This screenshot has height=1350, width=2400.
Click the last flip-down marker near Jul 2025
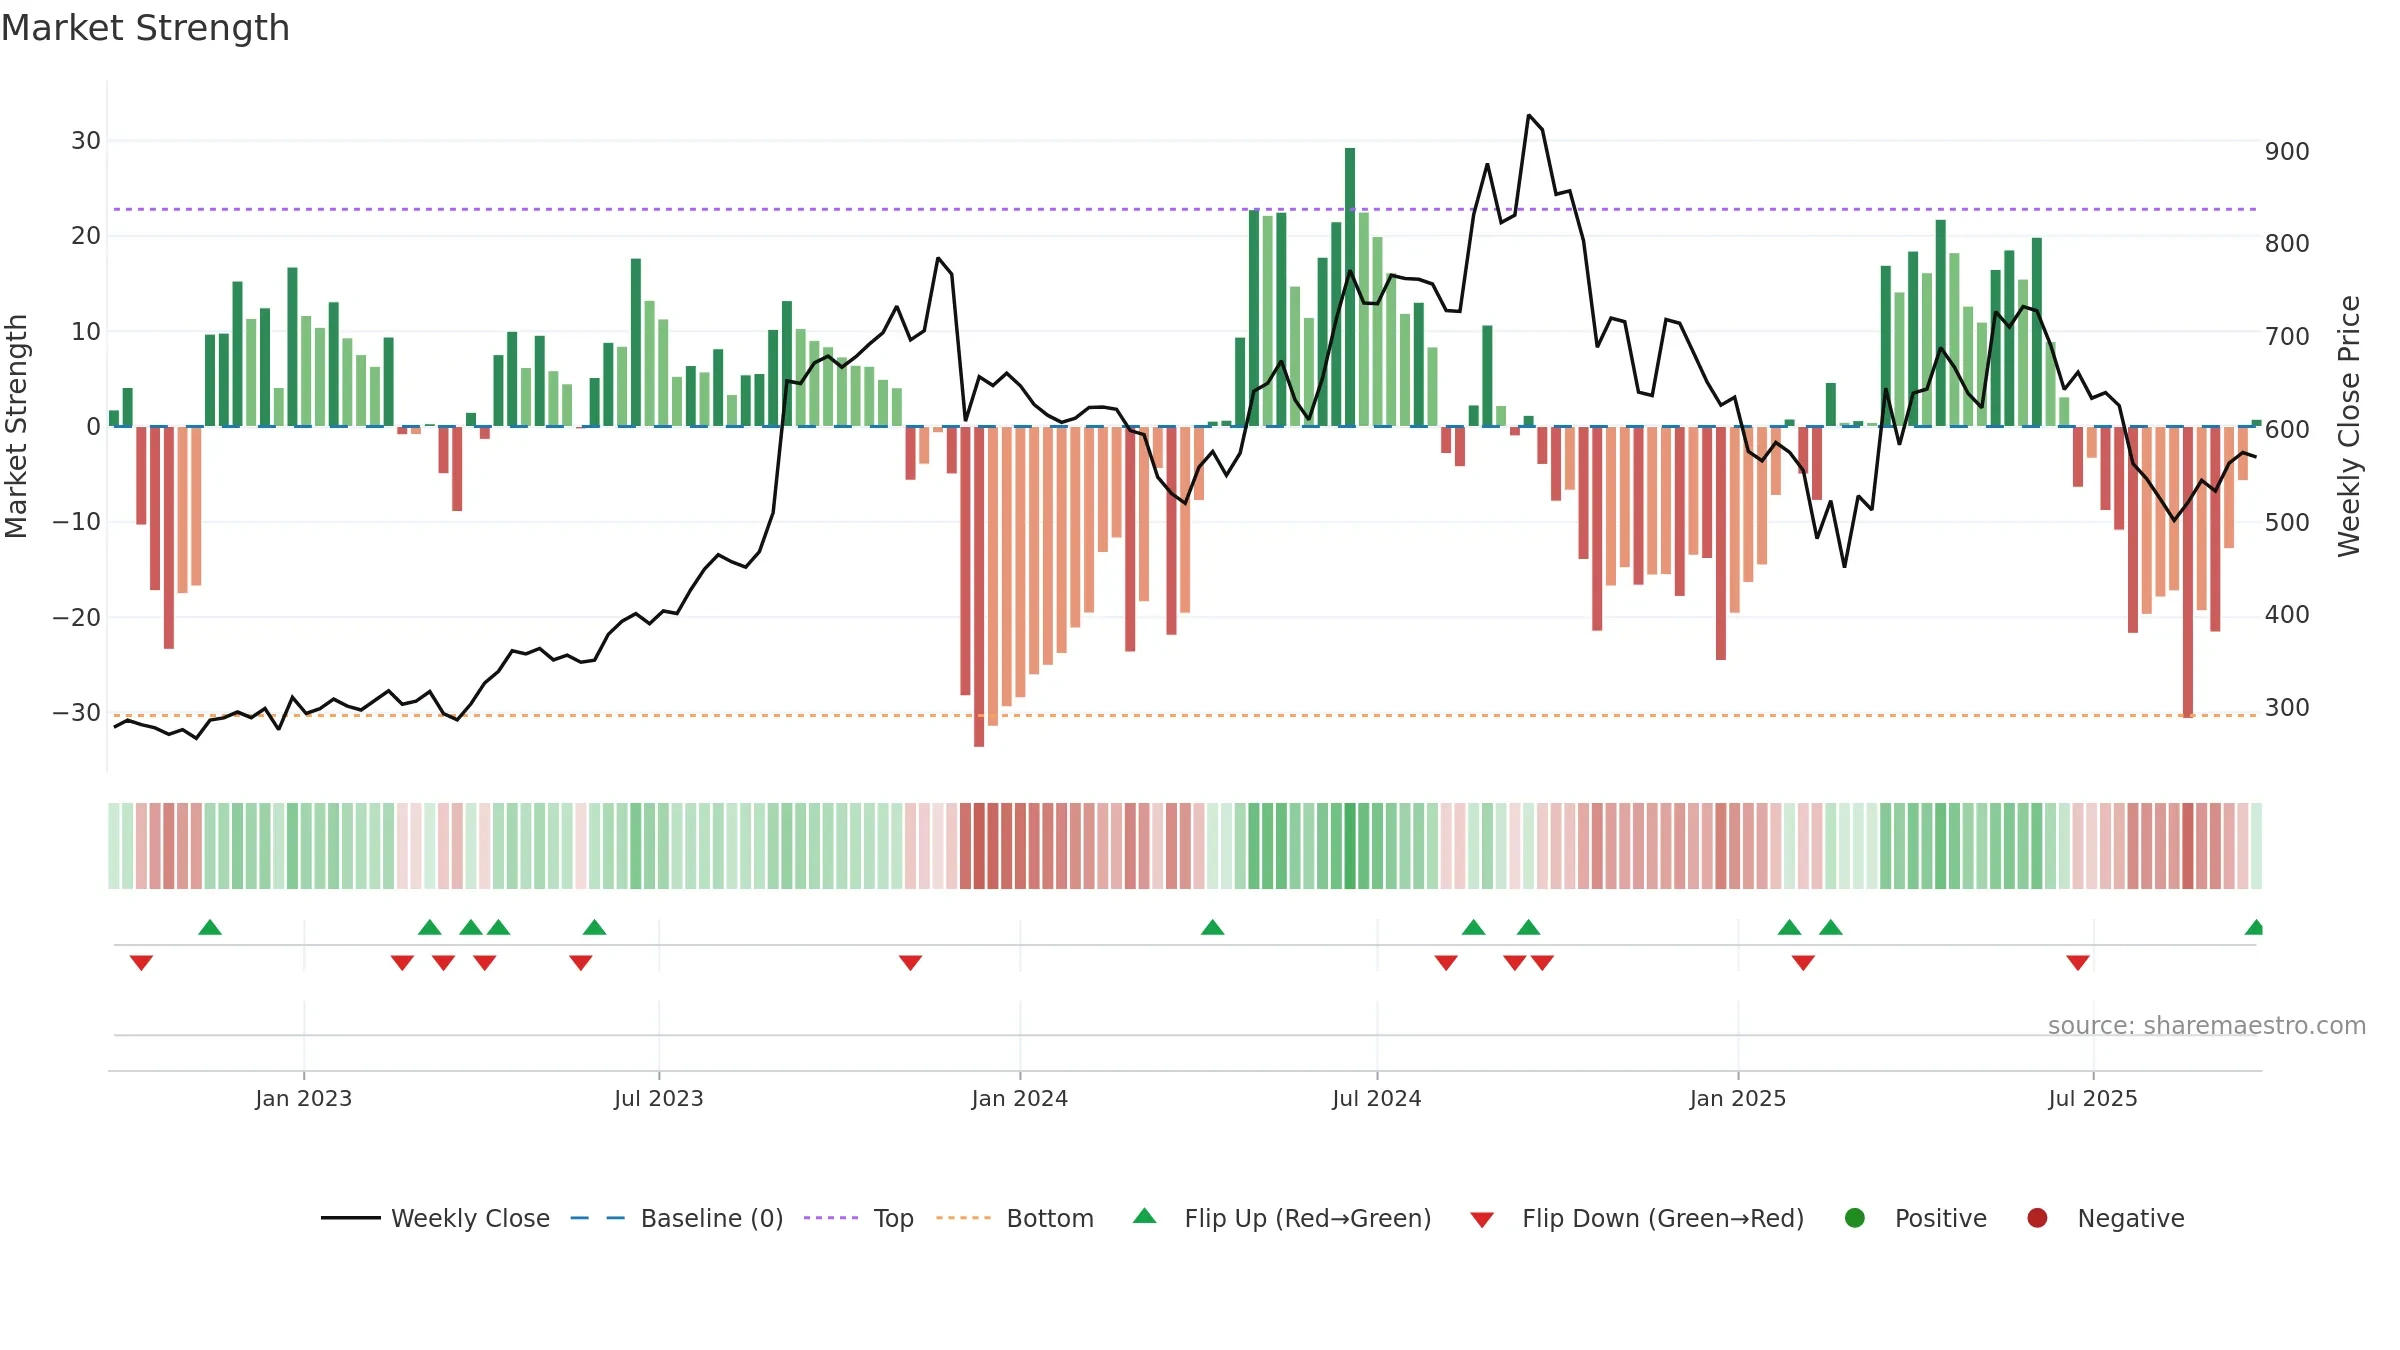(x=2078, y=963)
